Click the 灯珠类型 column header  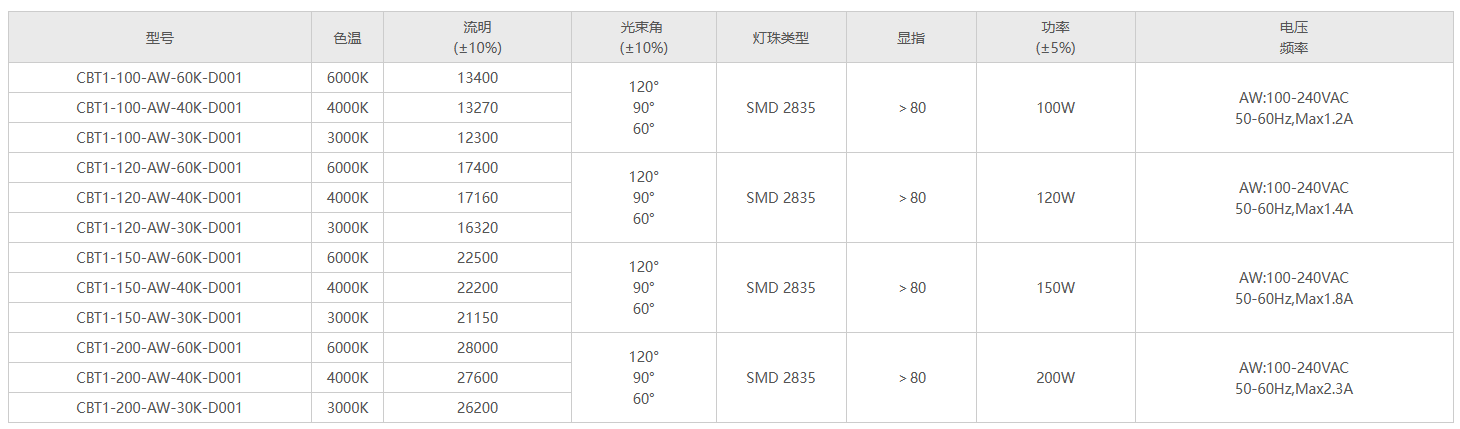780,38
